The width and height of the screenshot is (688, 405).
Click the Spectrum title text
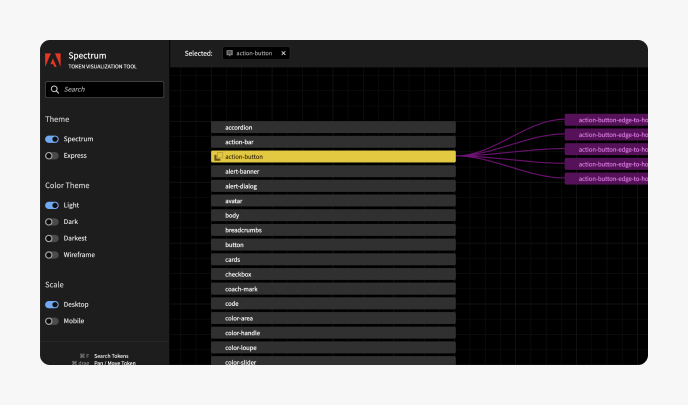(x=87, y=56)
